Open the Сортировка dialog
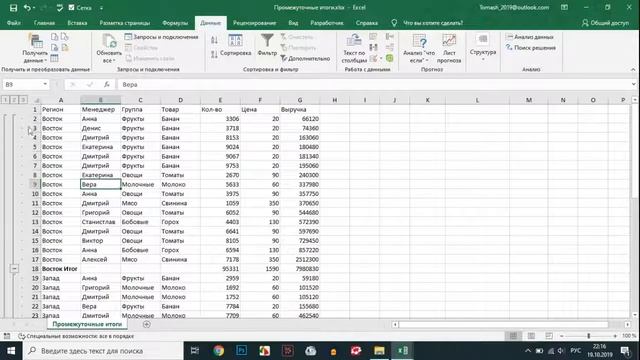This screenshot has height=360, width=640. [236, 45]
